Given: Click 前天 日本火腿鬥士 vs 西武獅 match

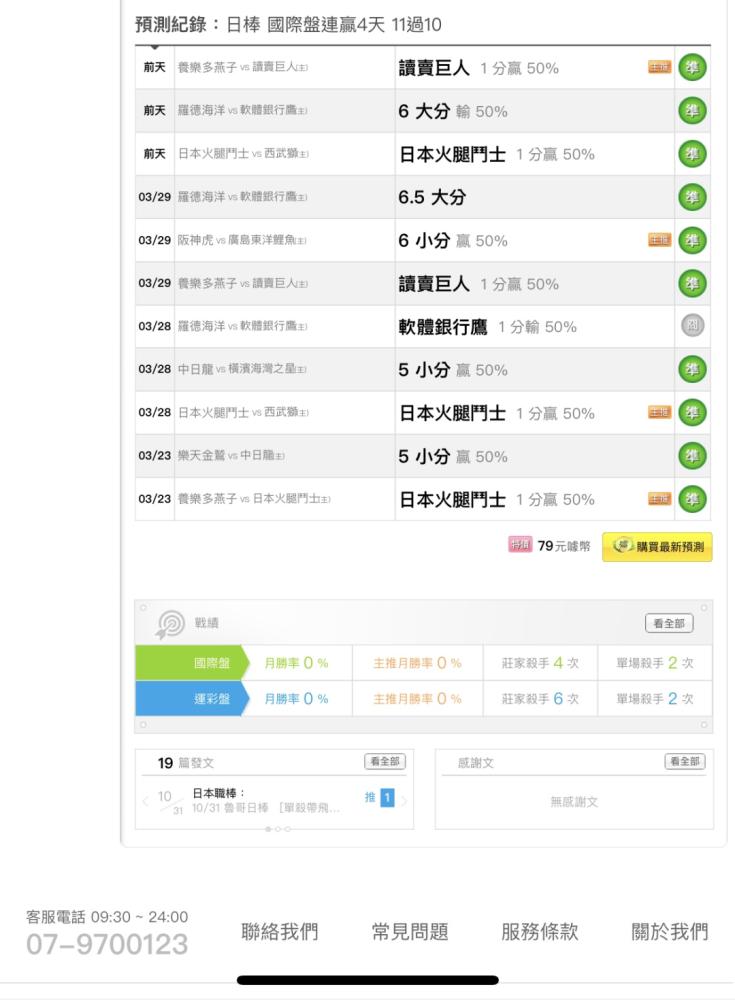Looking at the screenshot, I should 243,154.
